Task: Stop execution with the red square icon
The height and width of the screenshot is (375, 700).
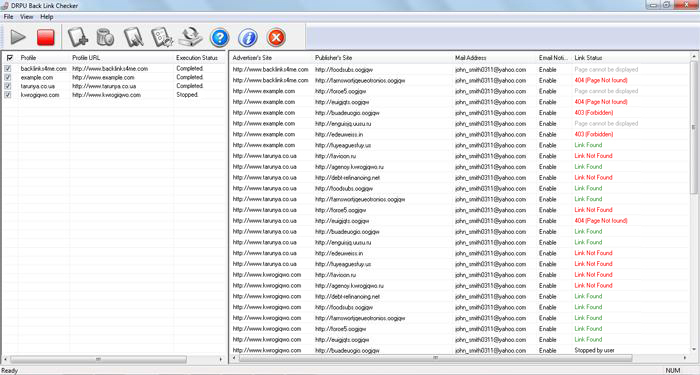Action: (x=46, y=38)
